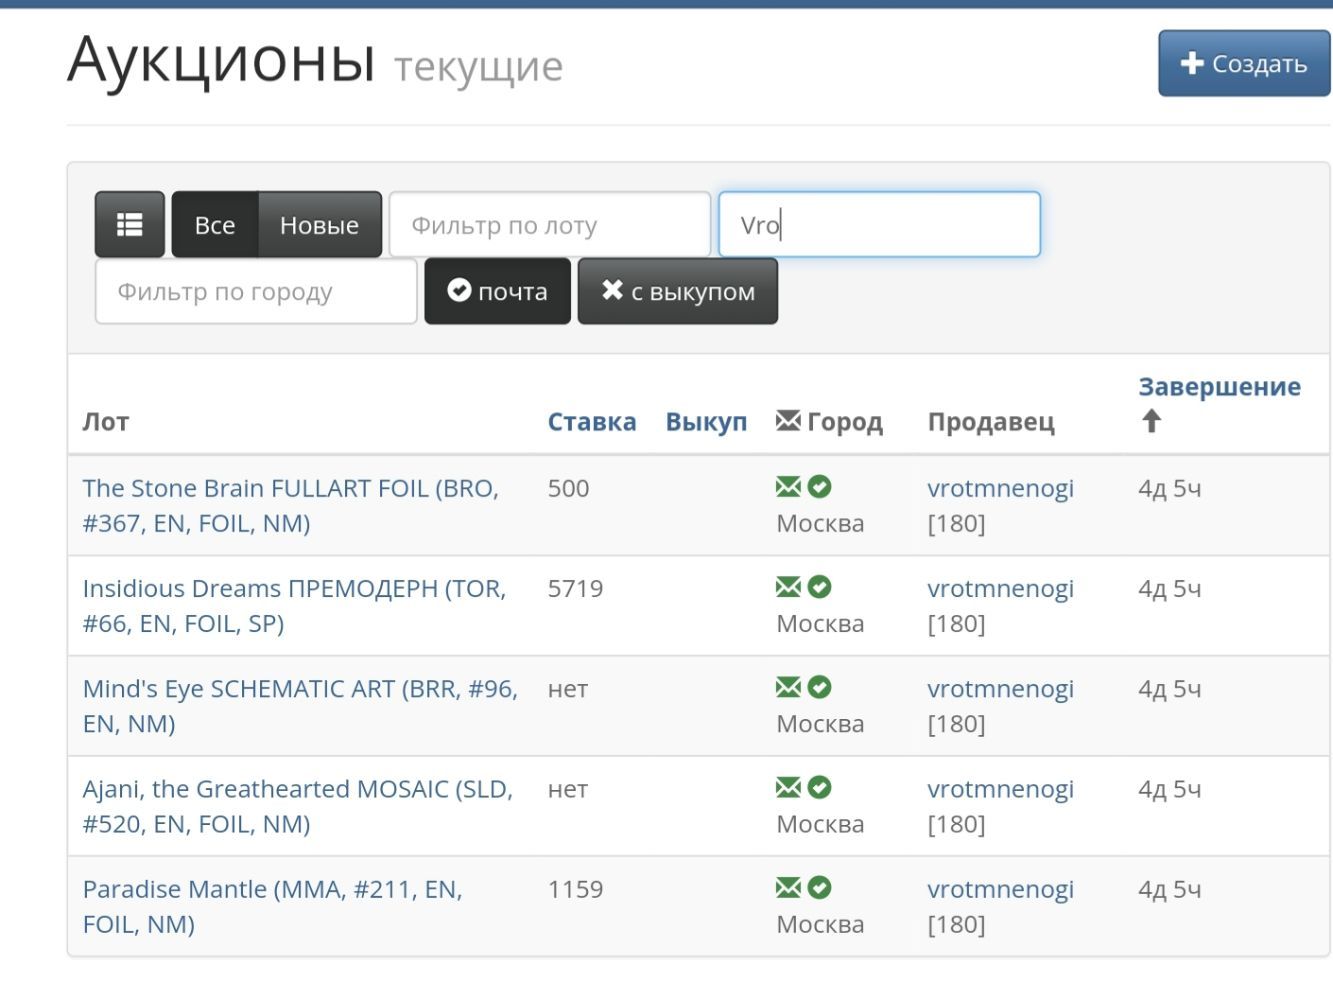Viewport: 1333px width, 1000px height.
Task: Click mail envelope icon in Stone Brain row
Action: point(788,487)
